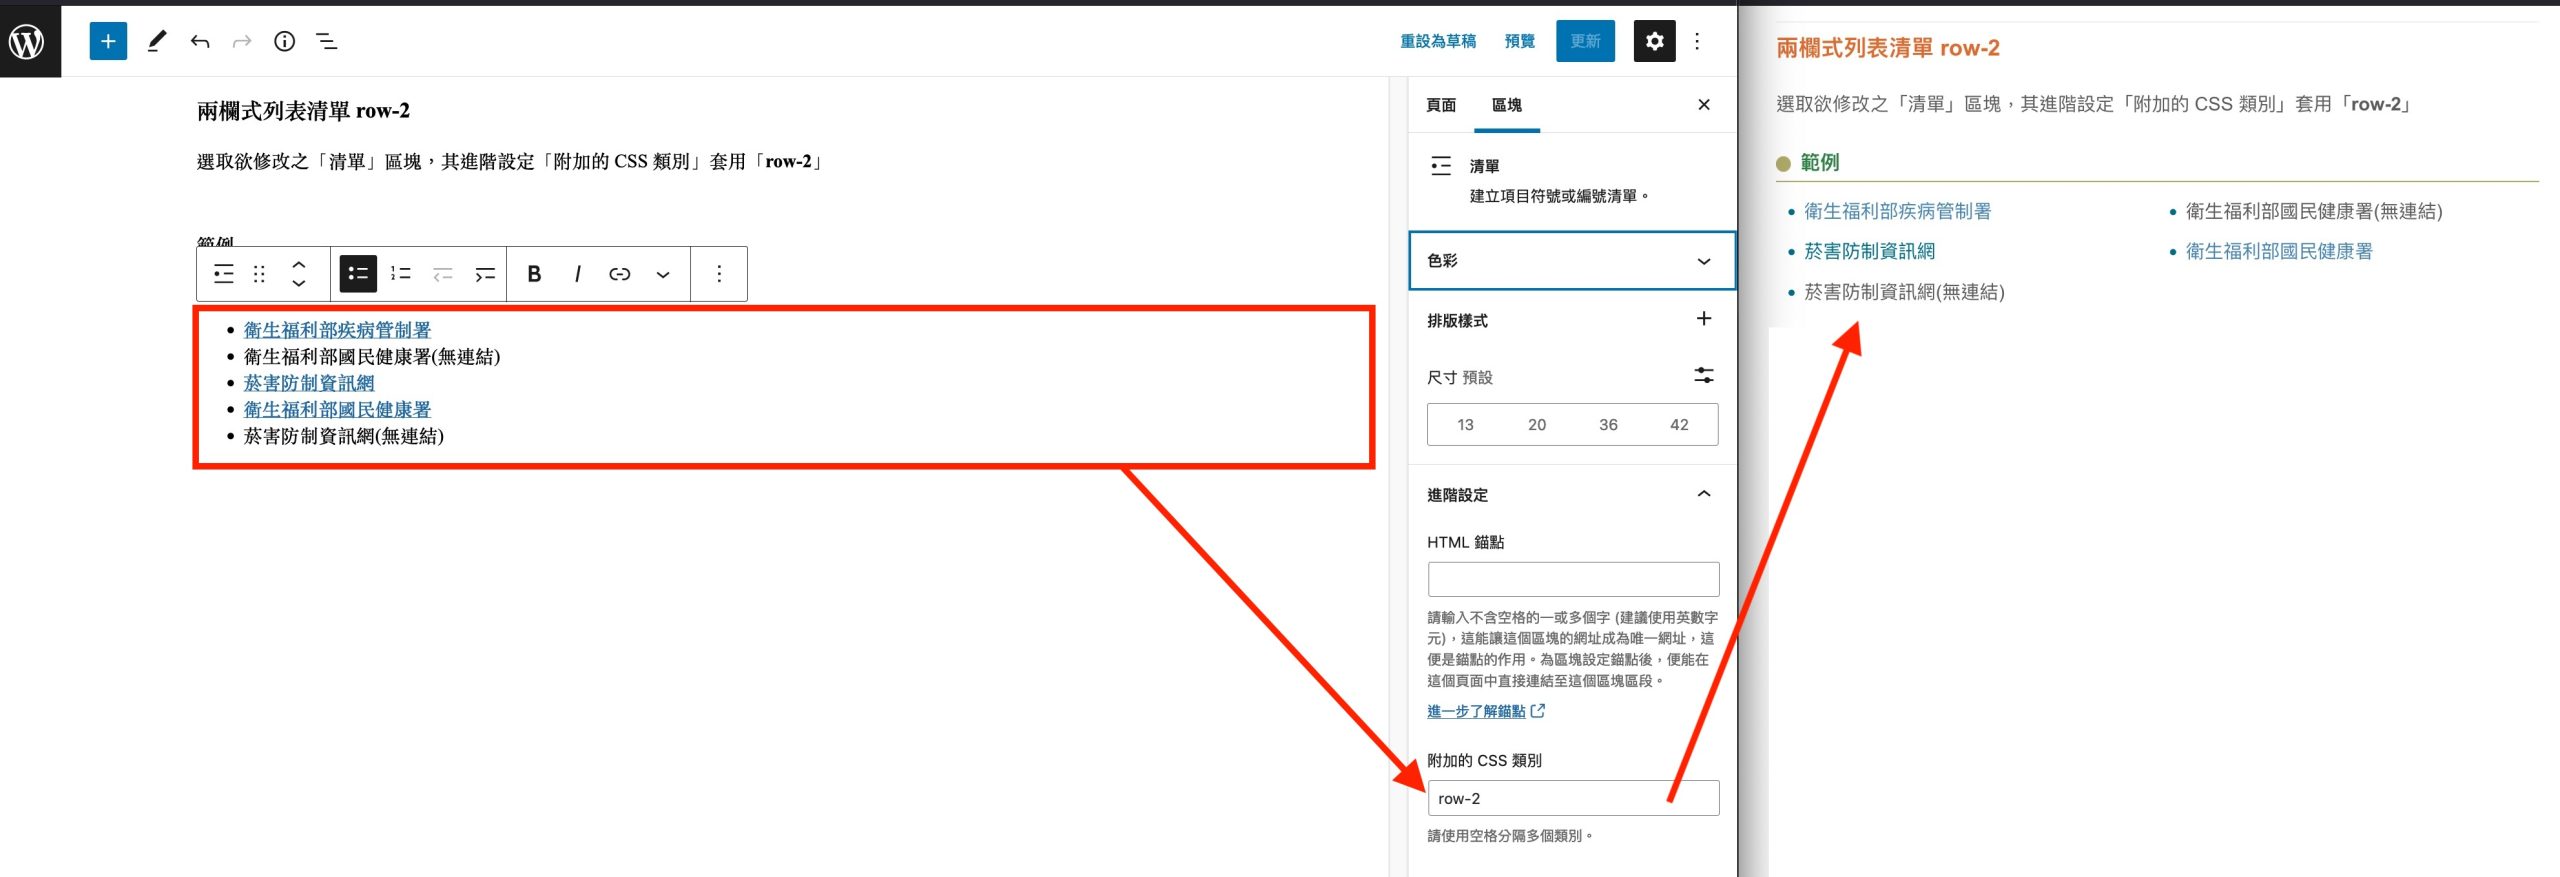
Task: Click the editor title 兩欄式列表清單 row-2
Action: point(303,111)
